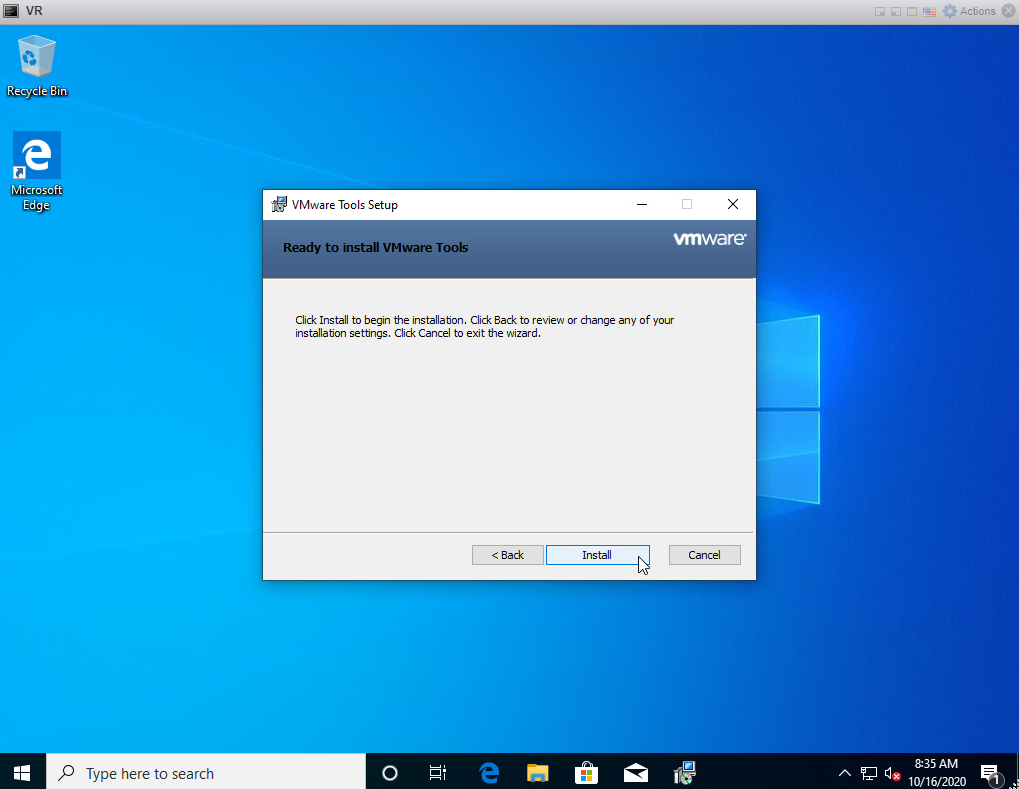Open the VR console Actions menu
Viewport: 1019px width, 789px height.
(x=969, y=11)
